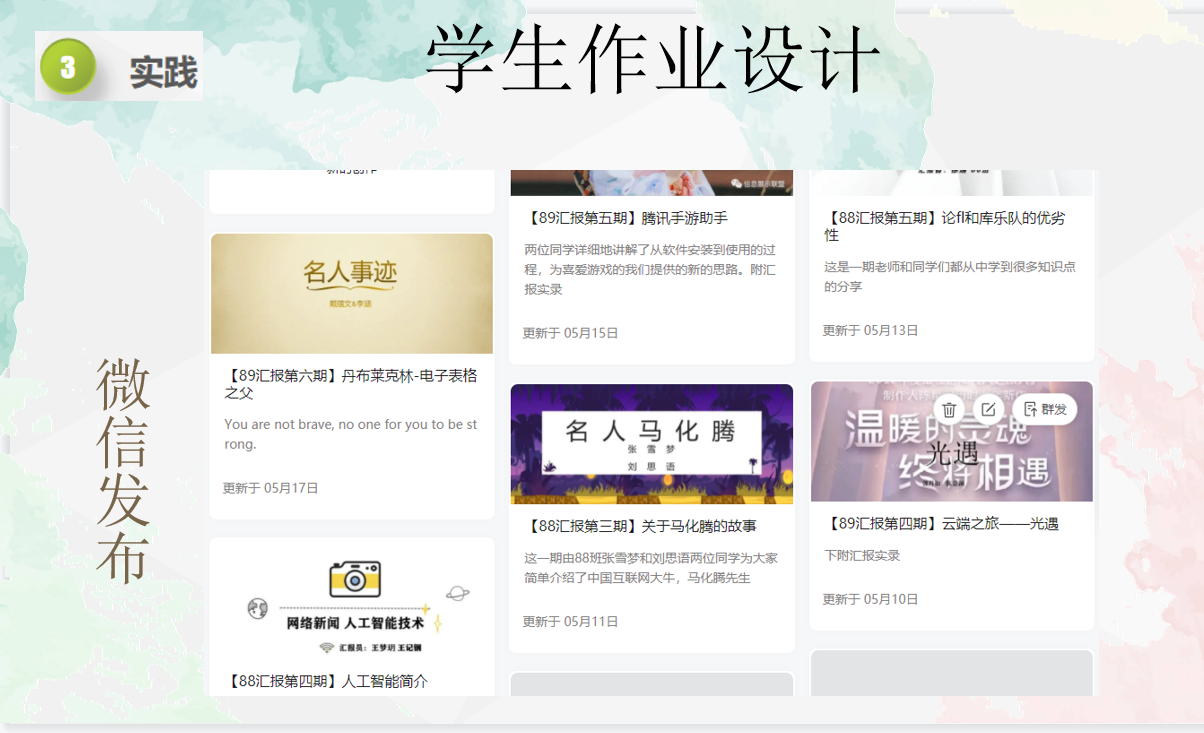Select the vertical 微信发布 text

(123, 470)
